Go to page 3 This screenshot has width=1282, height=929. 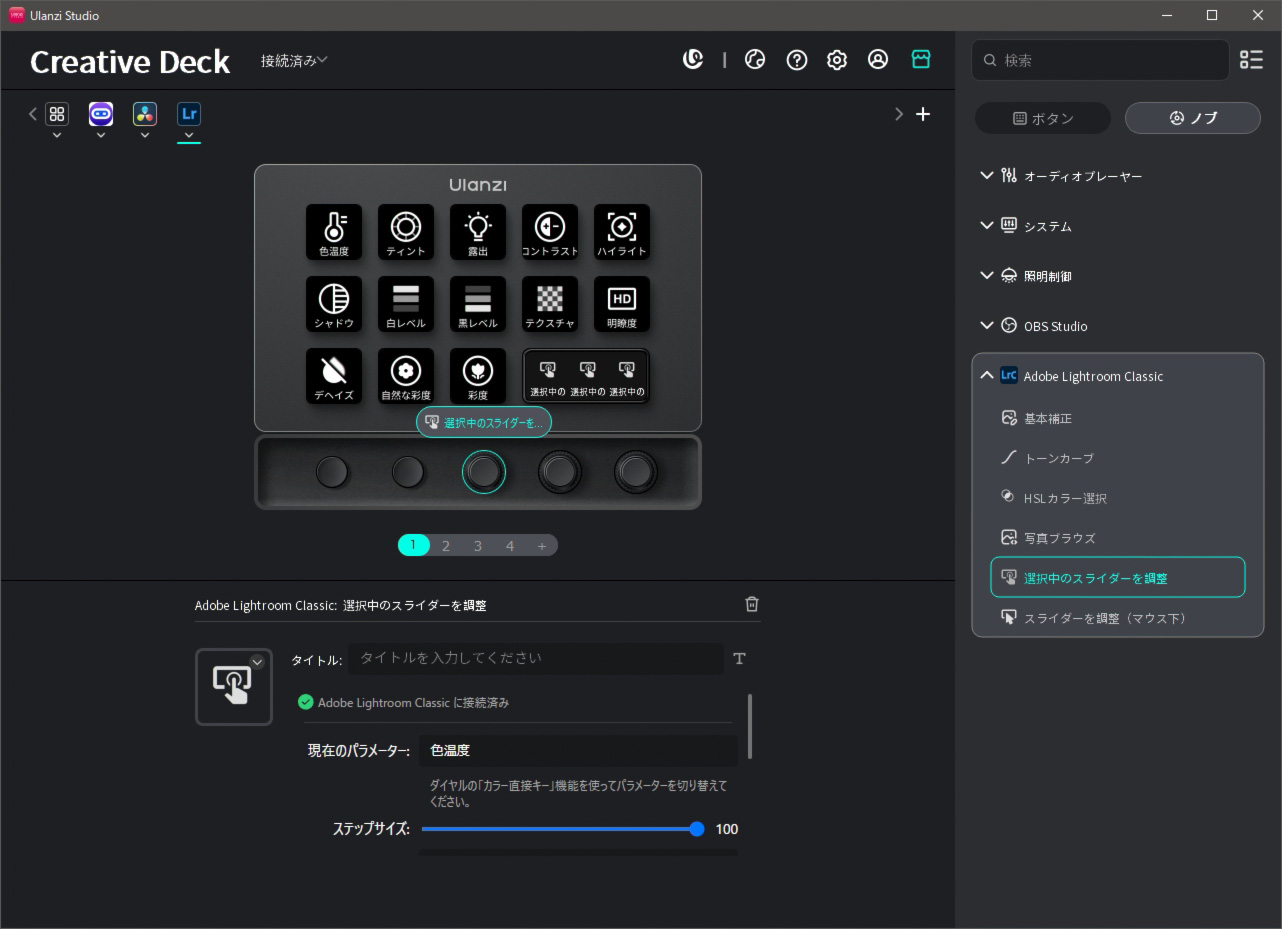[478, 545]
